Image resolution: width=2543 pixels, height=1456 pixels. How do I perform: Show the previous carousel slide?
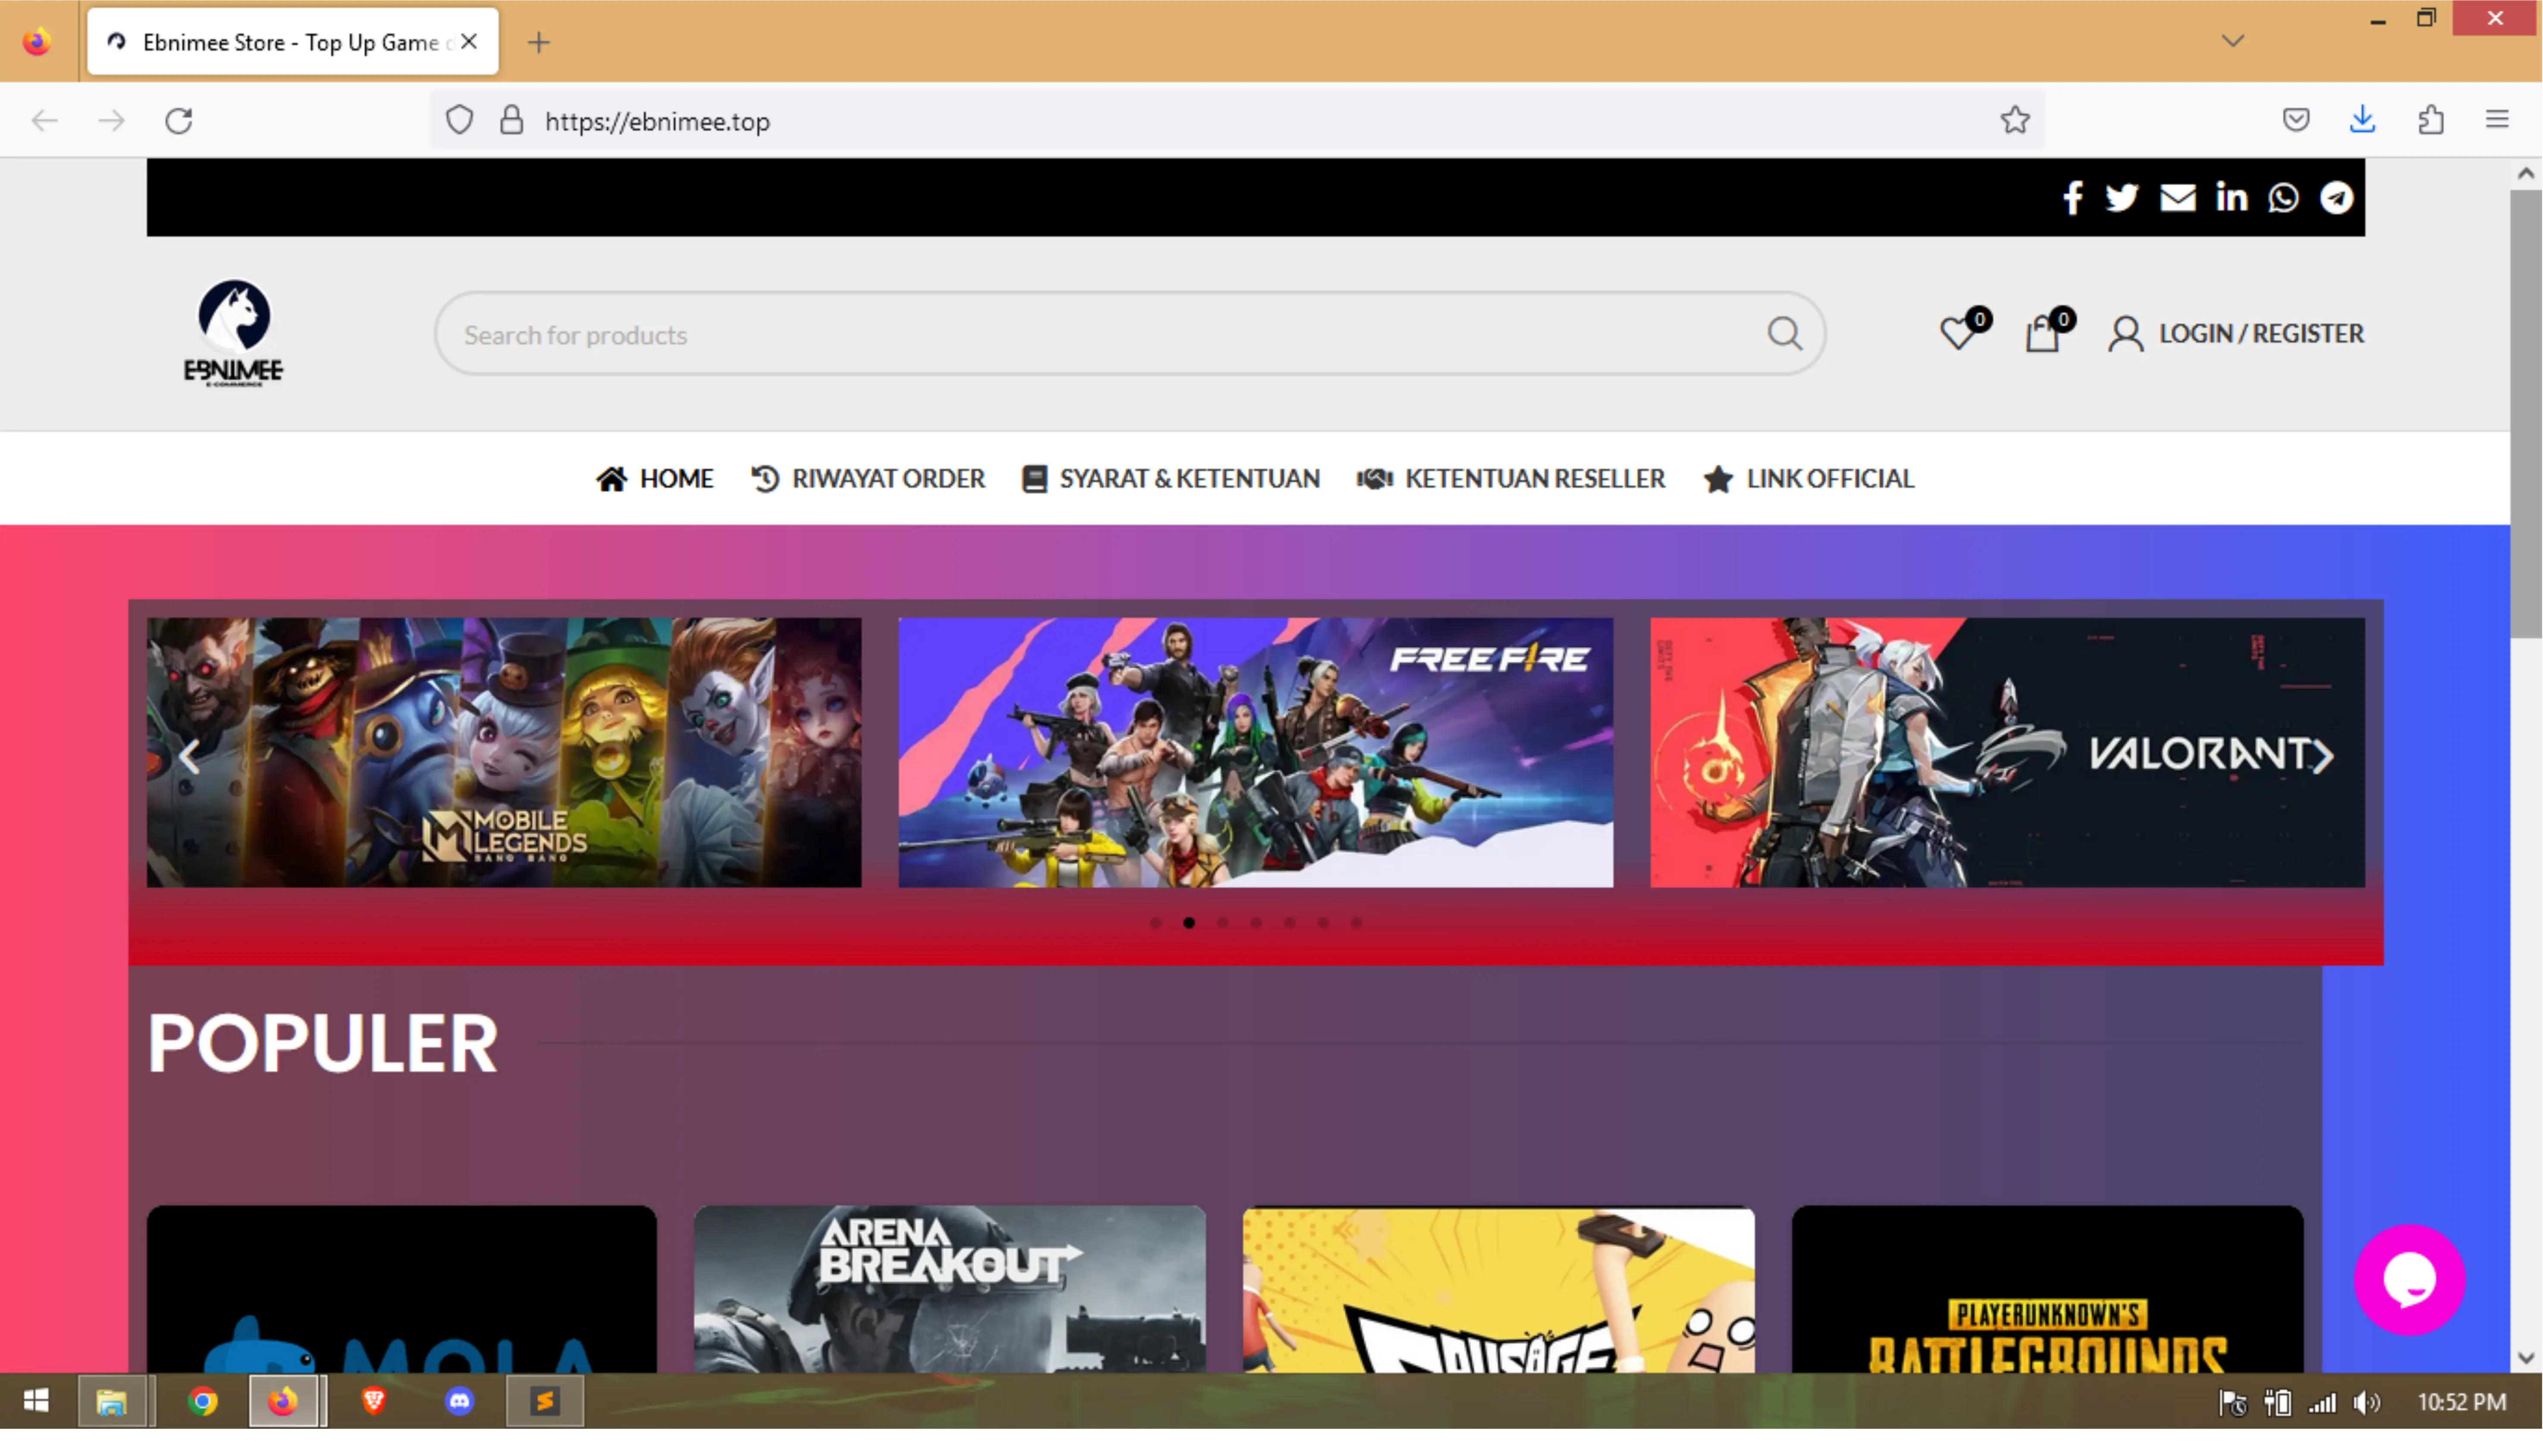189,757
